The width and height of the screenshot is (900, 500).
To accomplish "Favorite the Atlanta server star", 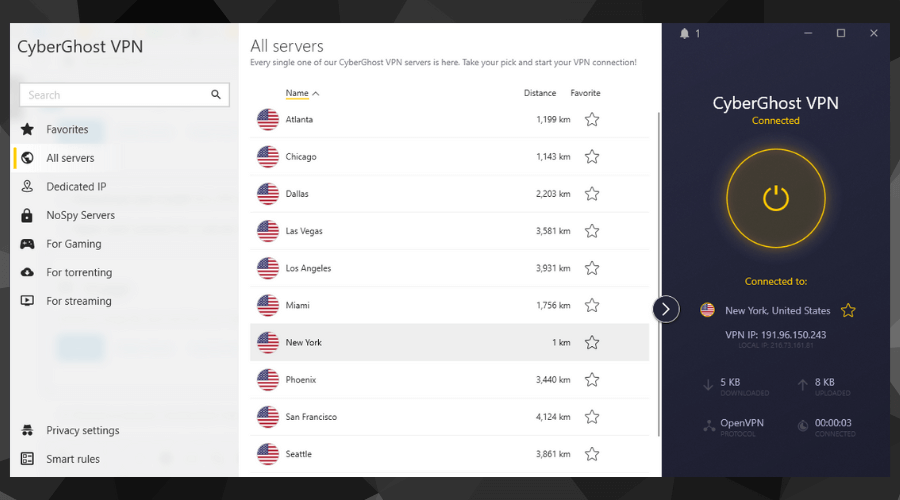I will pyautogui.click(x=592, y=119).
